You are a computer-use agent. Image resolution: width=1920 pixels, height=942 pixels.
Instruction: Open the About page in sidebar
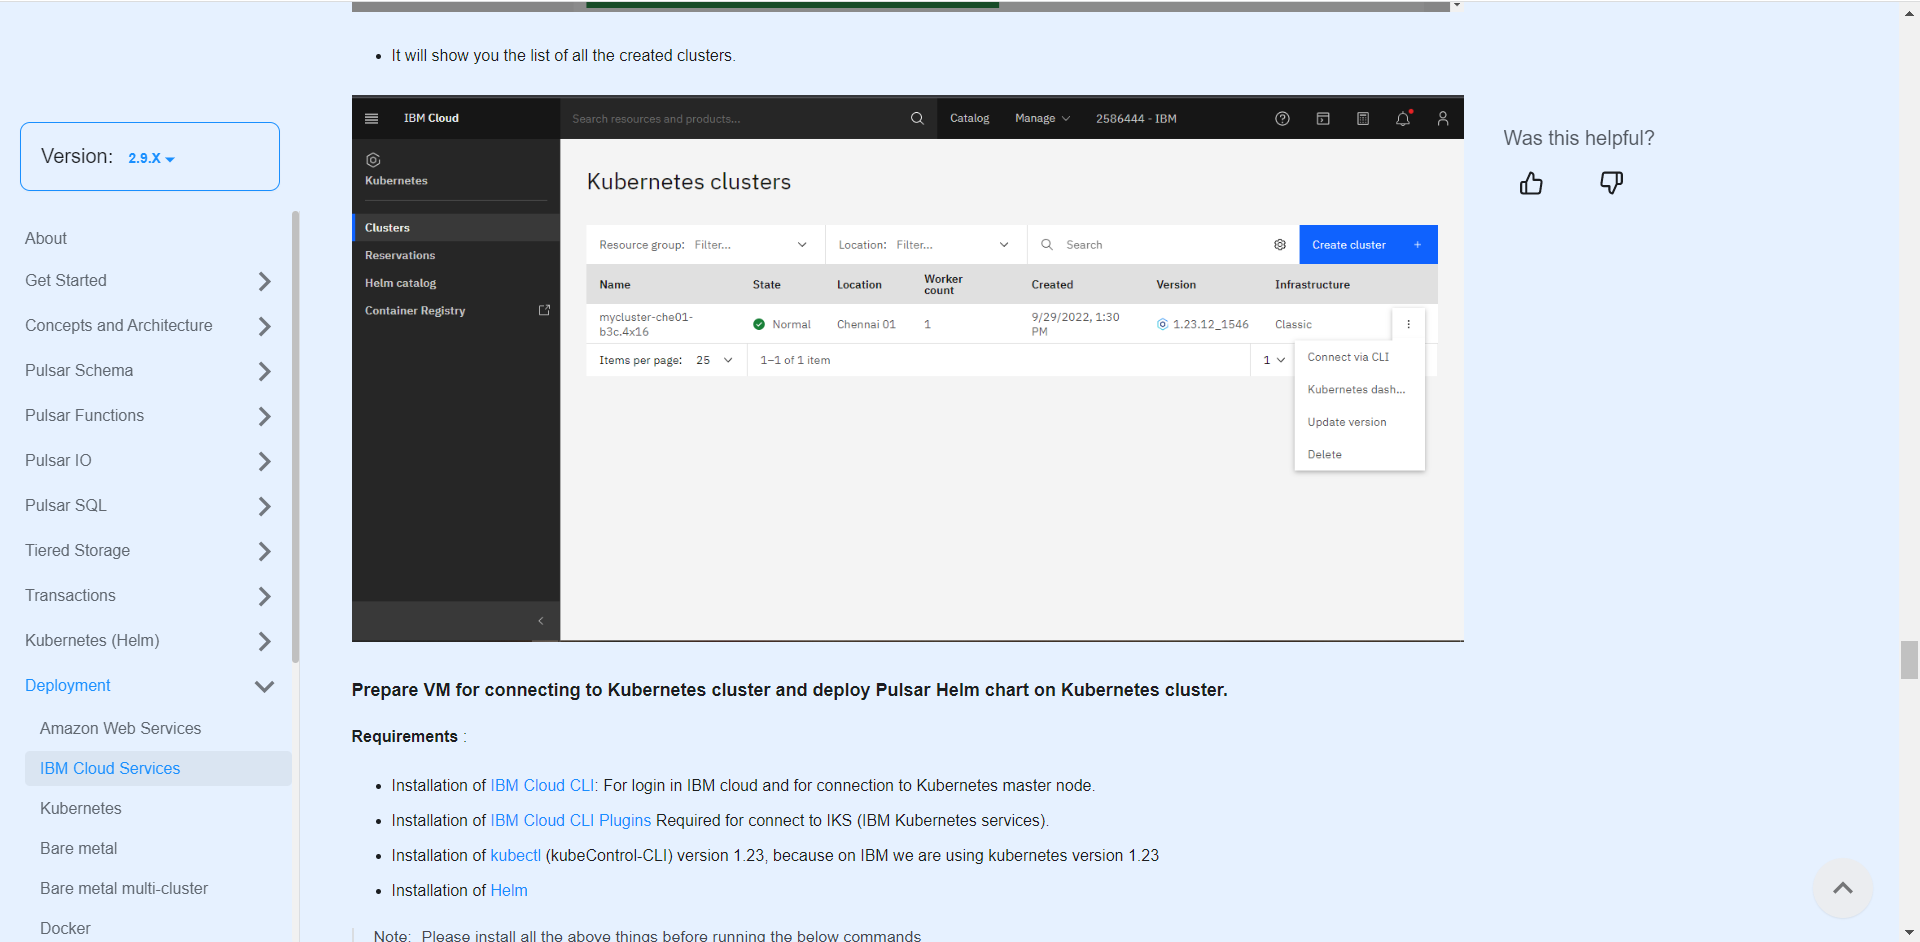46,238
